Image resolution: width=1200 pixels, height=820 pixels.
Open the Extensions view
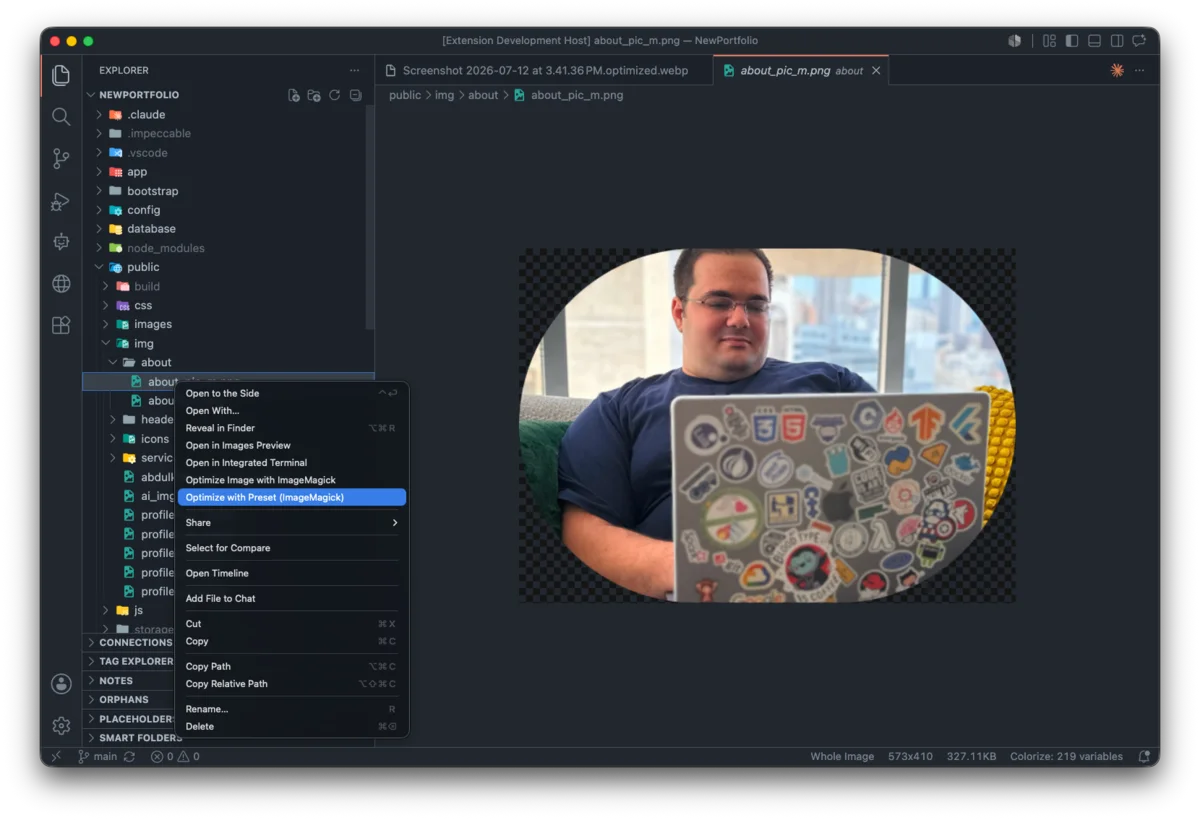(61, 325)
